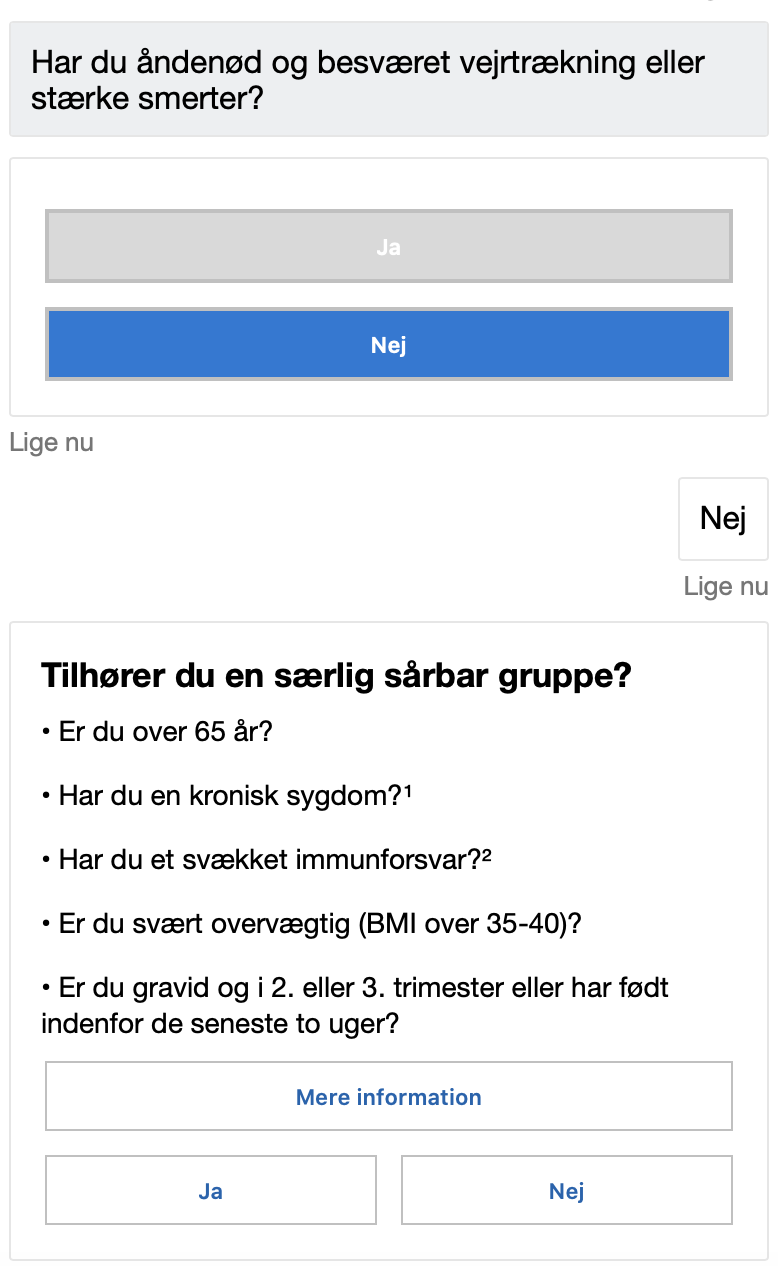Answer Nej to the særlig sårbar gruppe question
This screenshot has height=1266, width=778.
coord(566,1190)
